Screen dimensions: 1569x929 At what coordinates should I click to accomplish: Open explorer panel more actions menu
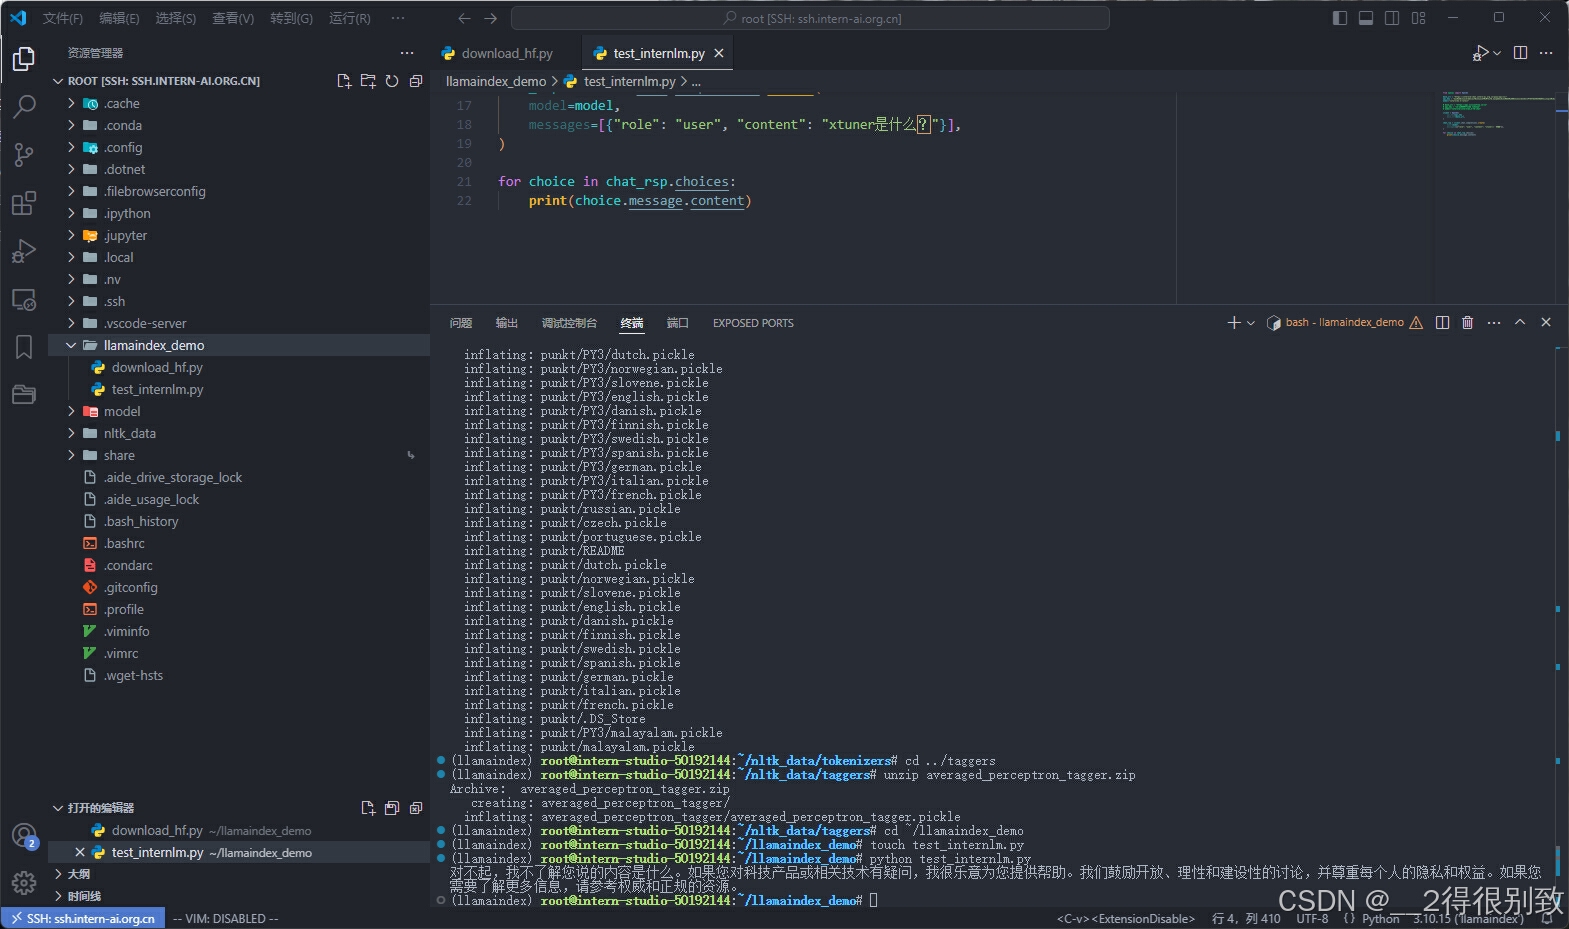(x=407, y=53)
